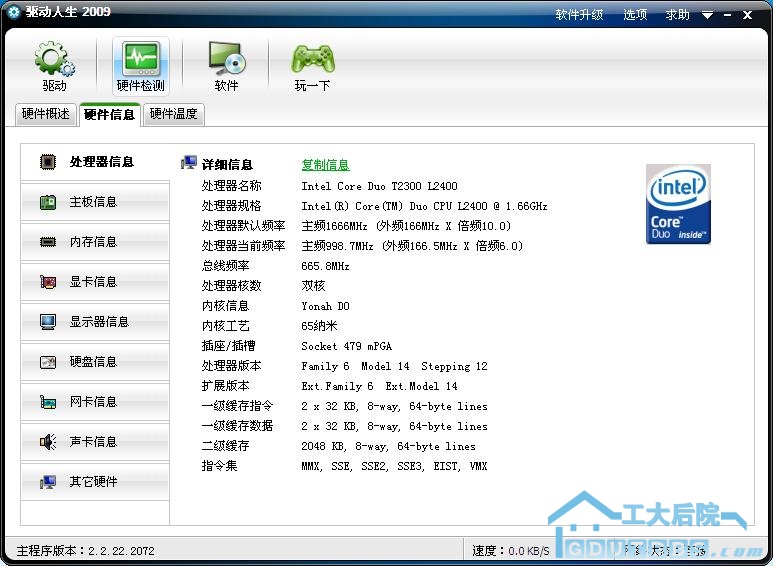Click the hard disk icon beside 硬盘信息

(48, 362)
